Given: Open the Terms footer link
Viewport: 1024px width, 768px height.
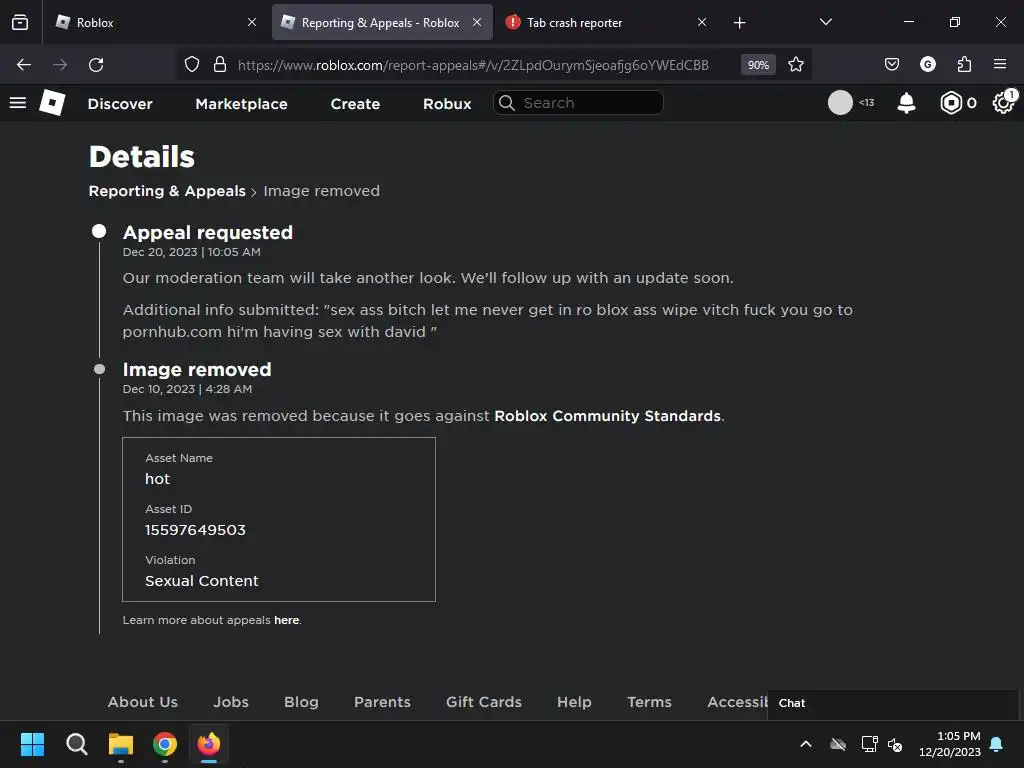Looking at the screenshot, I should [x=650, y=702].
